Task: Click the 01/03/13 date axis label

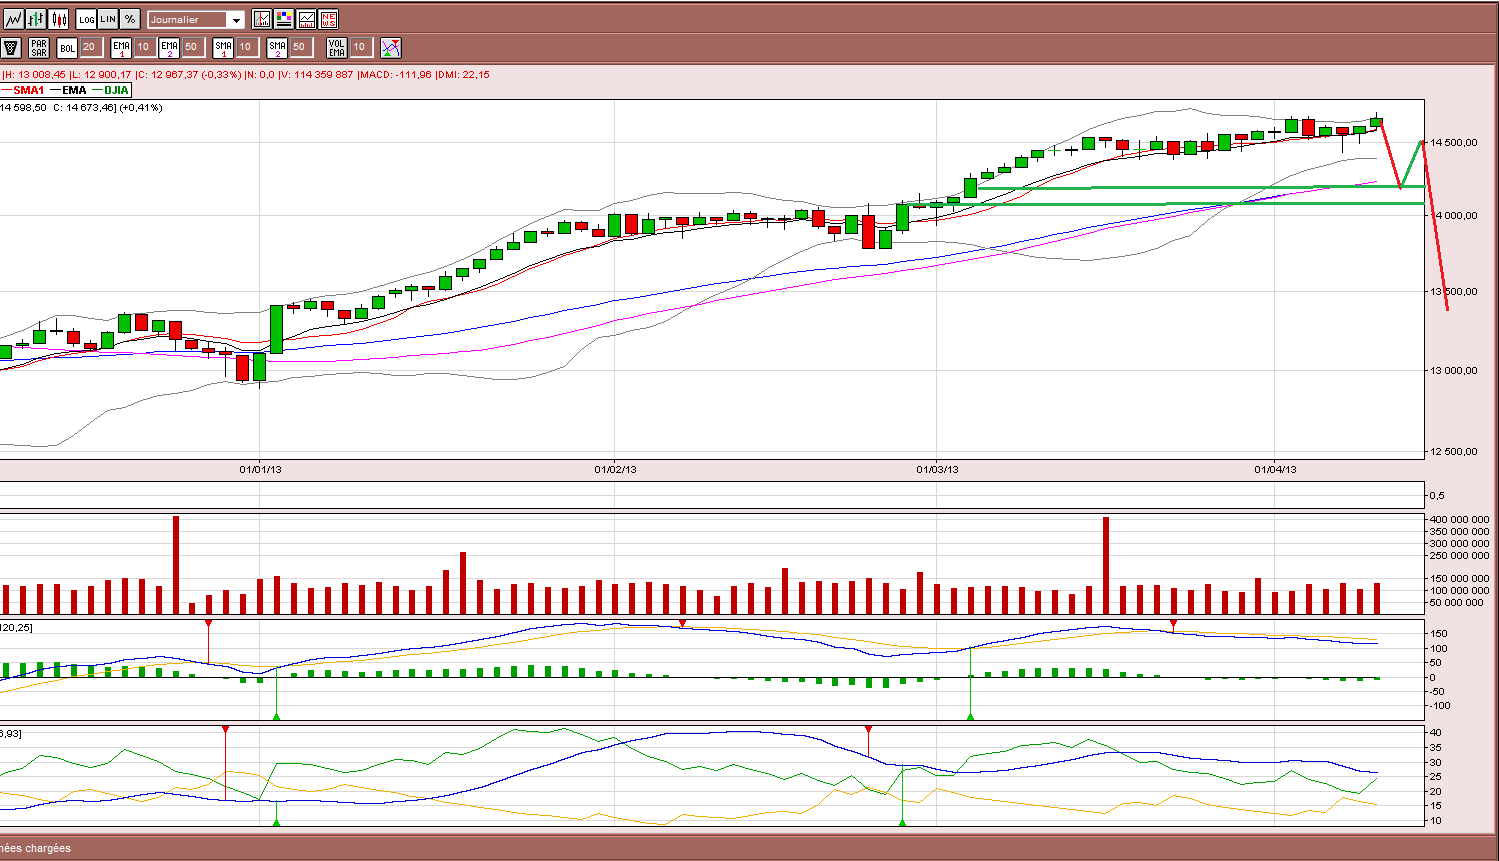Action: (x=937, y=469)
